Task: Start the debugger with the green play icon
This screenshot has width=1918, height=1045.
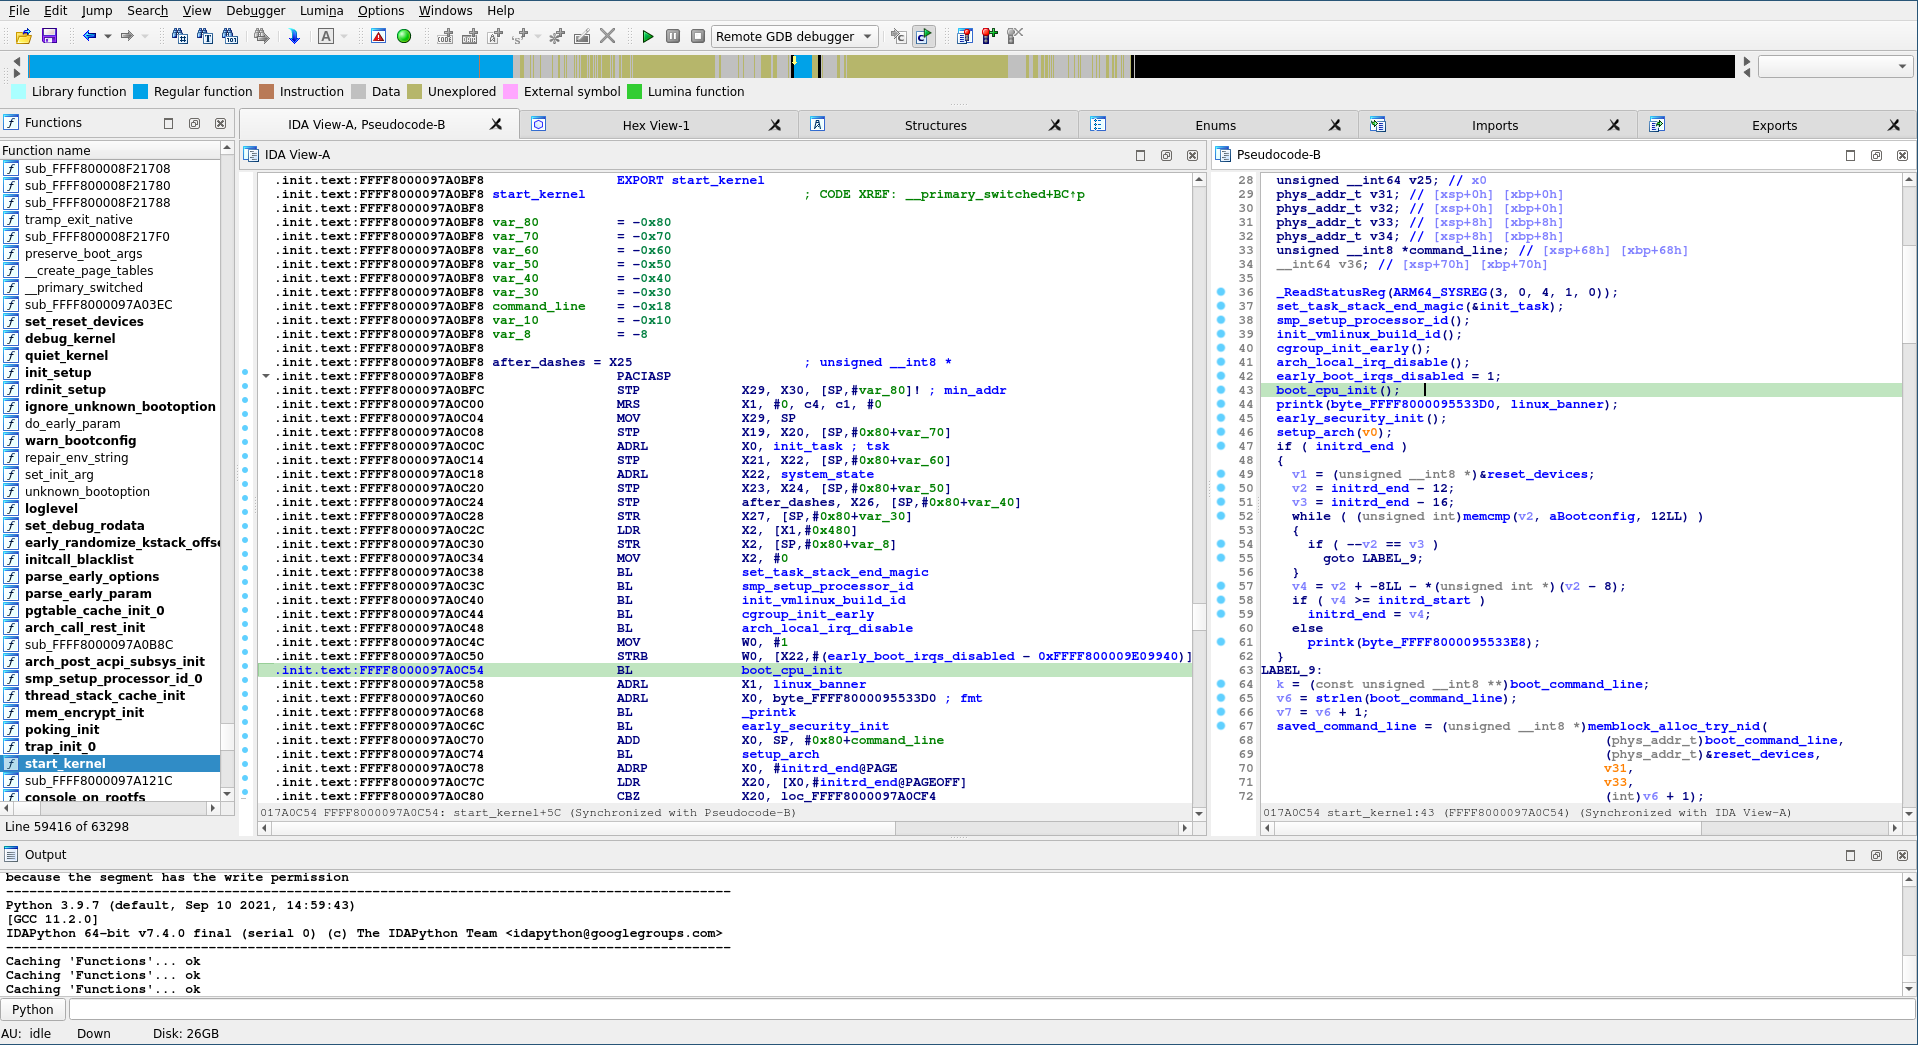Action: click(x=647, y=36)
